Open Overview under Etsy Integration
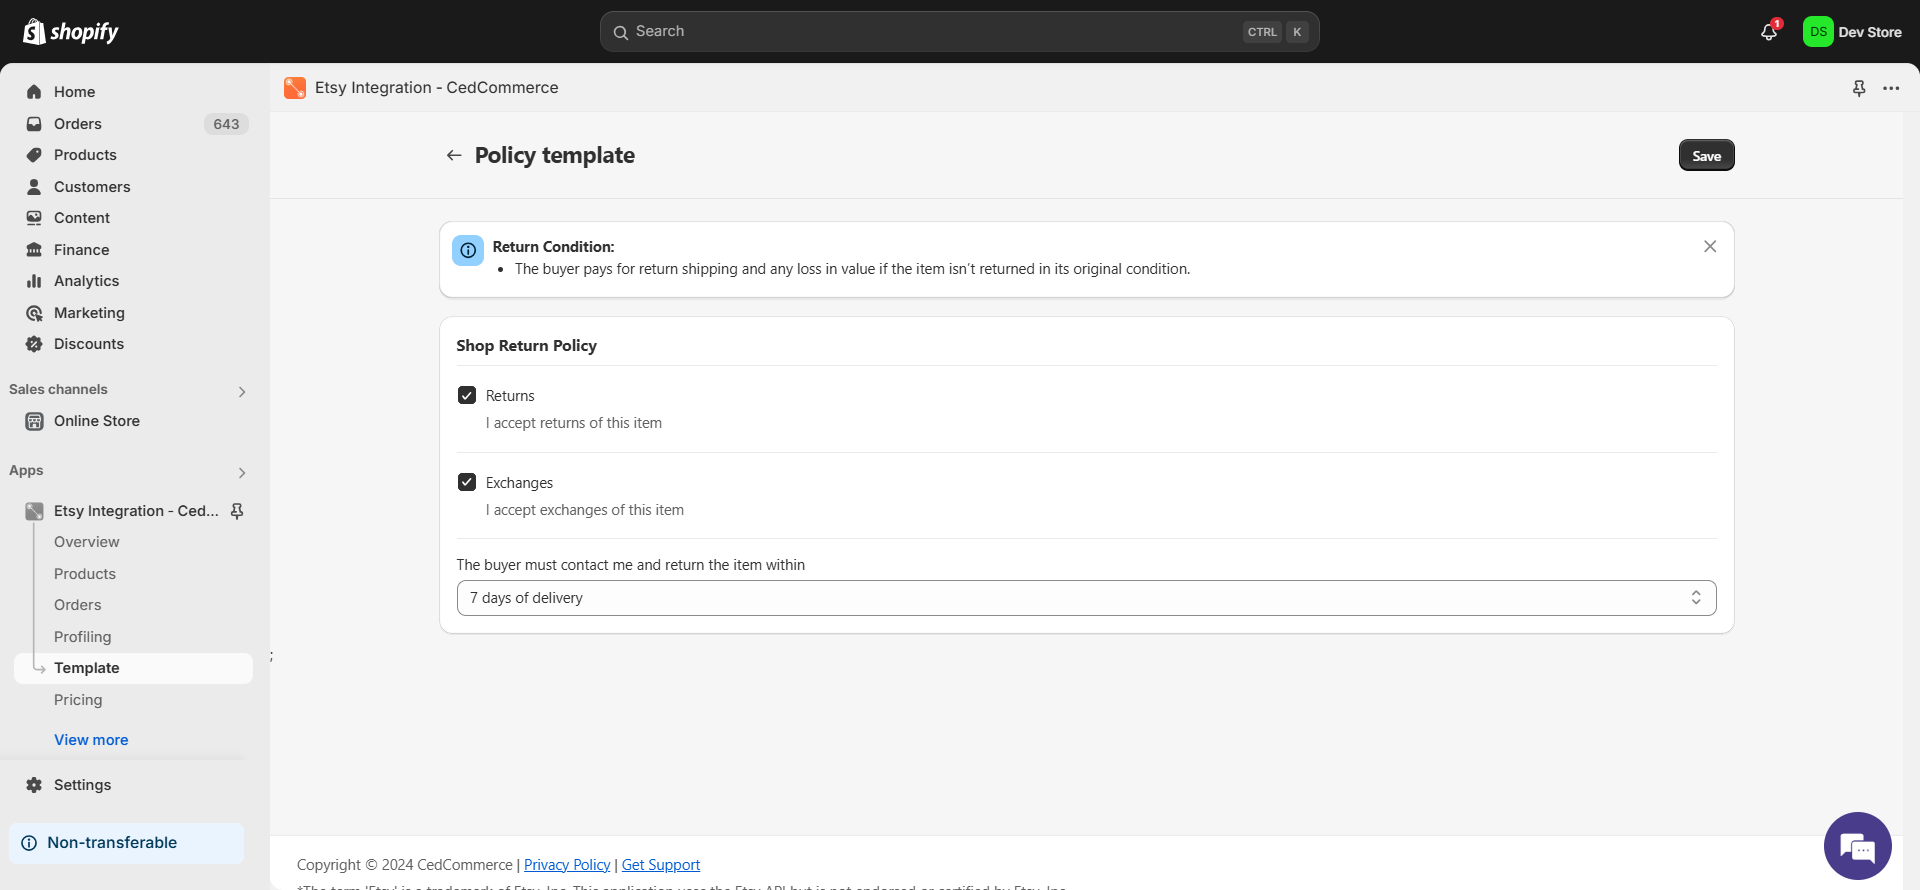This screenshot has height=890, width=1920. pyautogui.click(x=87, y=542)
